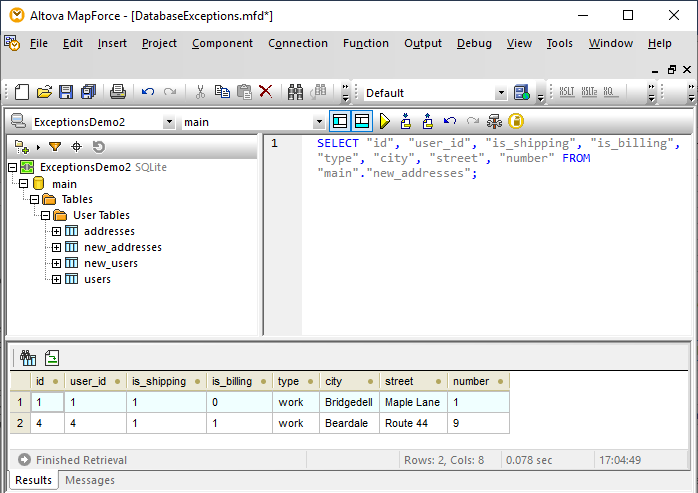Toggle the database browser pane button

coord(340,121)
